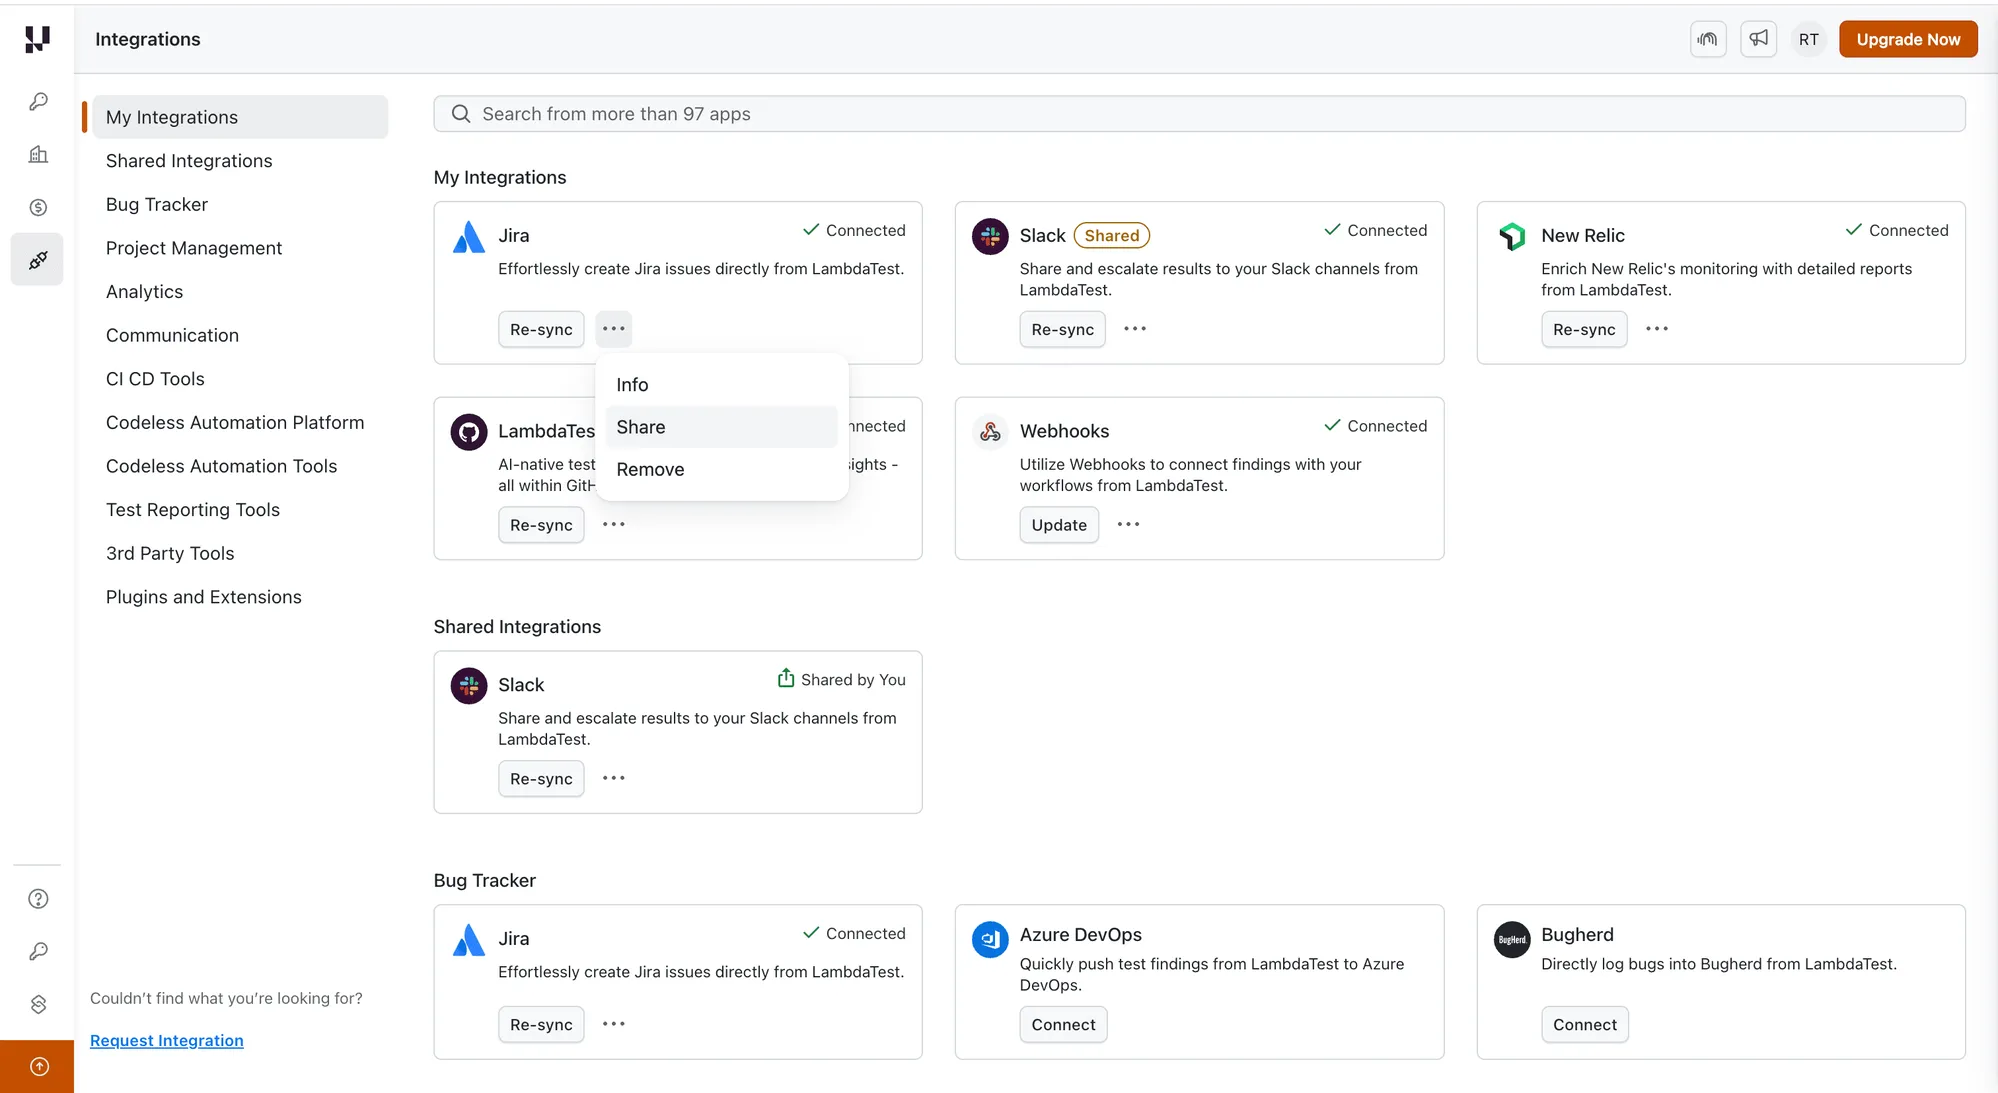Re-sync Jira under Bug Tracker
Screen dimensions: 1998x1093
[x=541, y=1025]
